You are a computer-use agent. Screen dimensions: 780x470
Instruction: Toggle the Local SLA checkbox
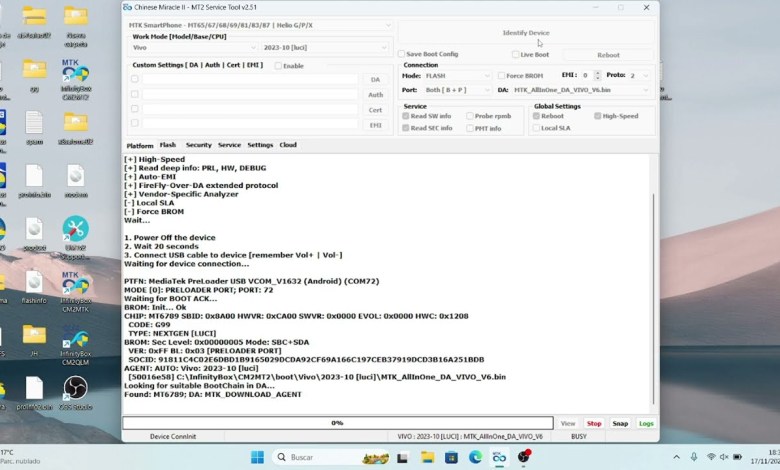click(536, 128)
